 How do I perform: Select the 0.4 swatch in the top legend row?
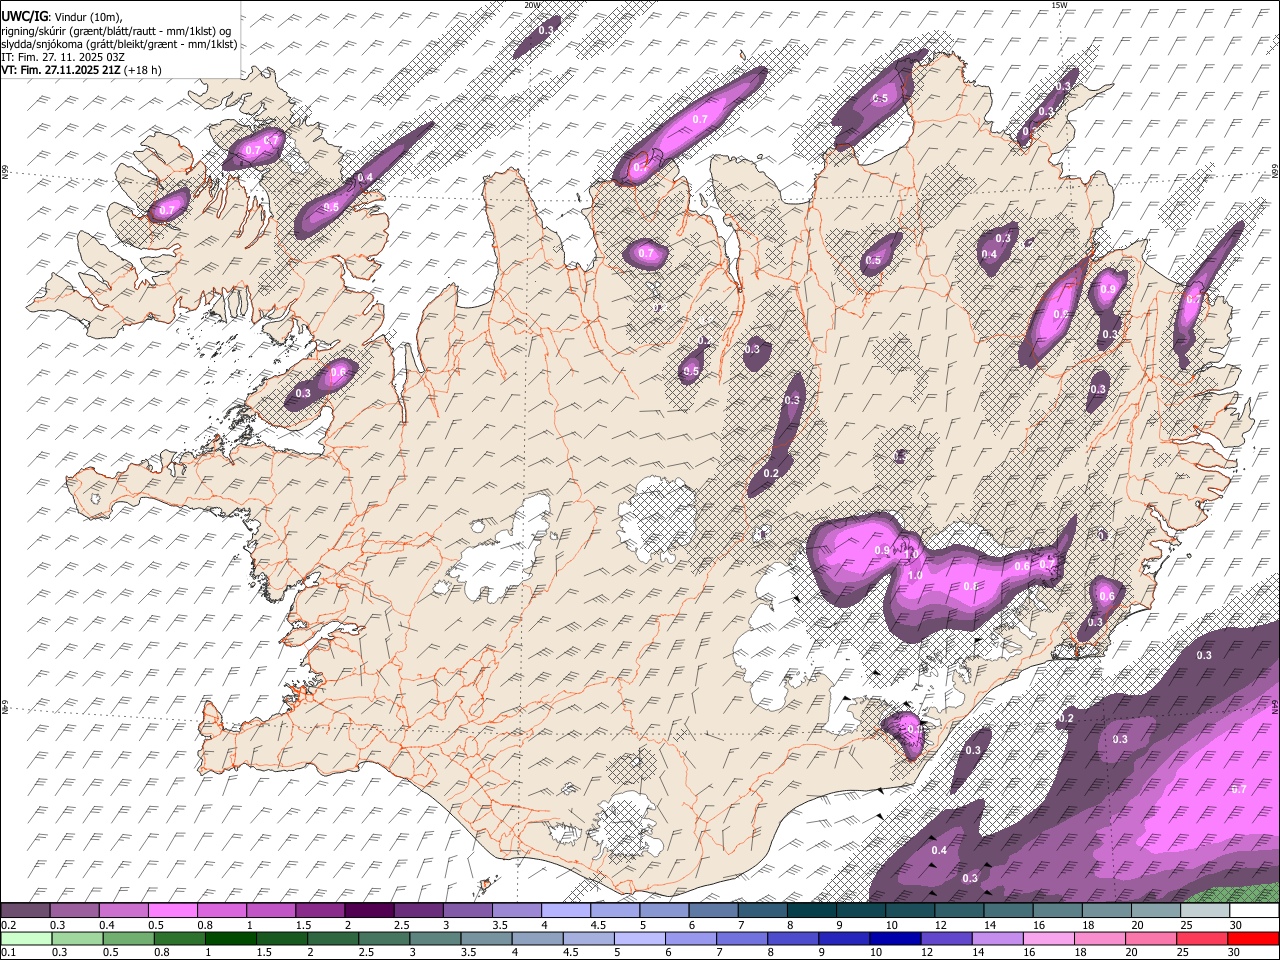(123, 911)
